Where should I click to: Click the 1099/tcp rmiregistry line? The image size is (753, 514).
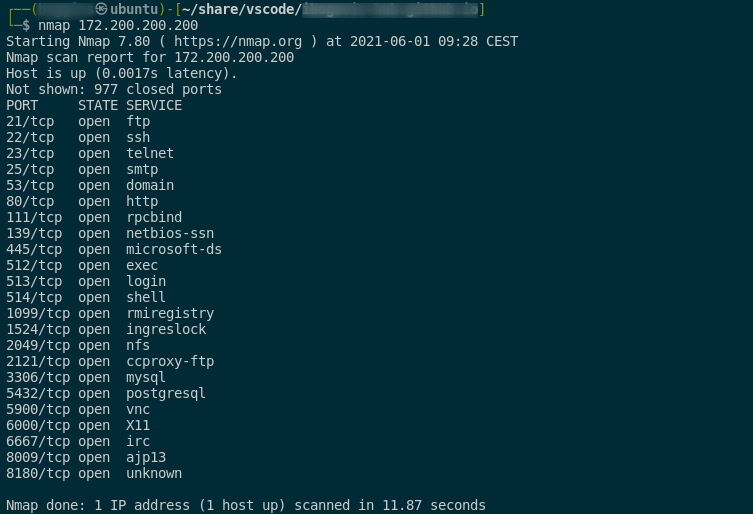(110, 314)
